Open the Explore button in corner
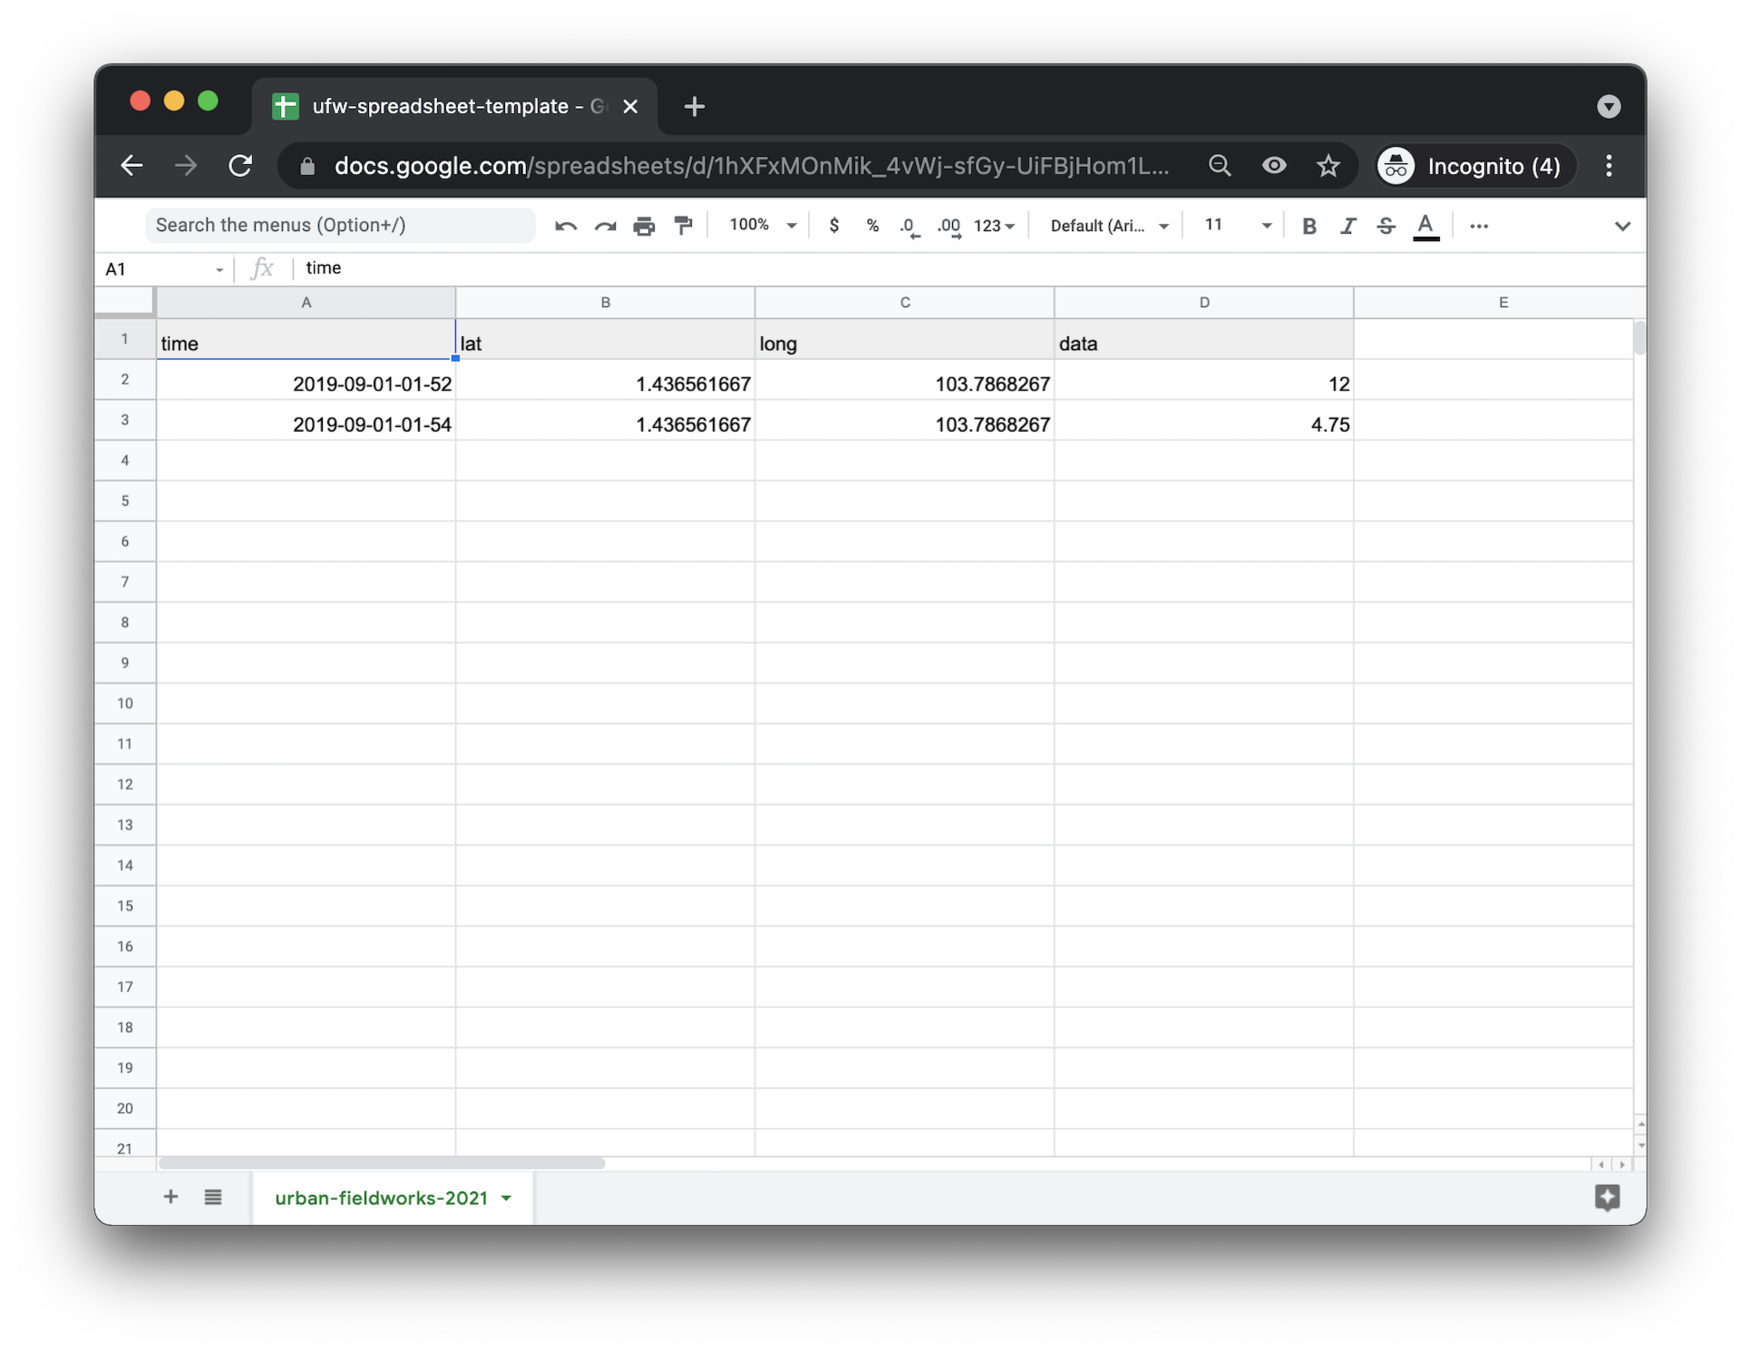Viewport: 1741px width, 1350px height. (1607, 1197)
